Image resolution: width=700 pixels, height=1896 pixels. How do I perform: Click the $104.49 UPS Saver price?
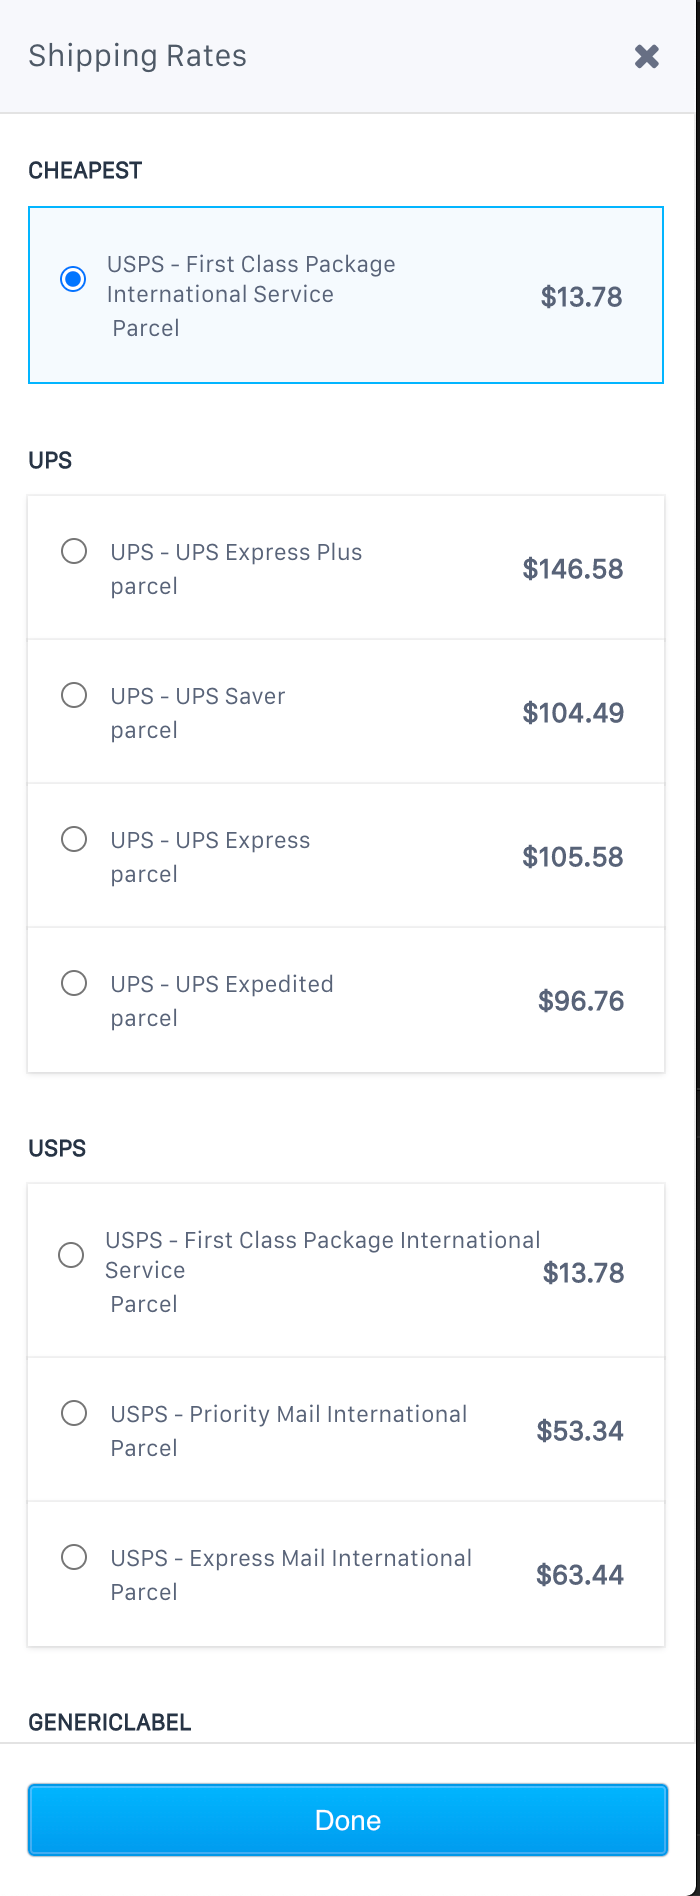point(573,713)
